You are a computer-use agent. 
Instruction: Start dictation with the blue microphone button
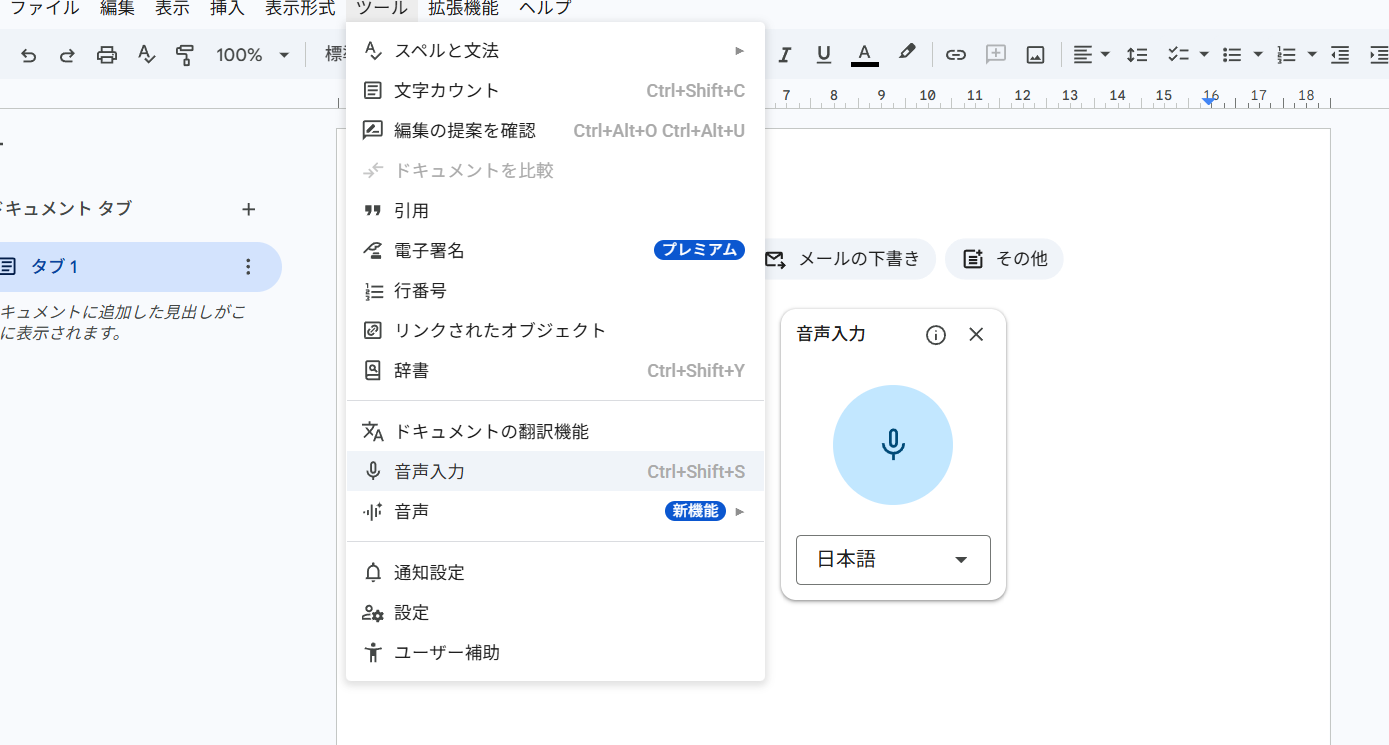tap(892, 445)
